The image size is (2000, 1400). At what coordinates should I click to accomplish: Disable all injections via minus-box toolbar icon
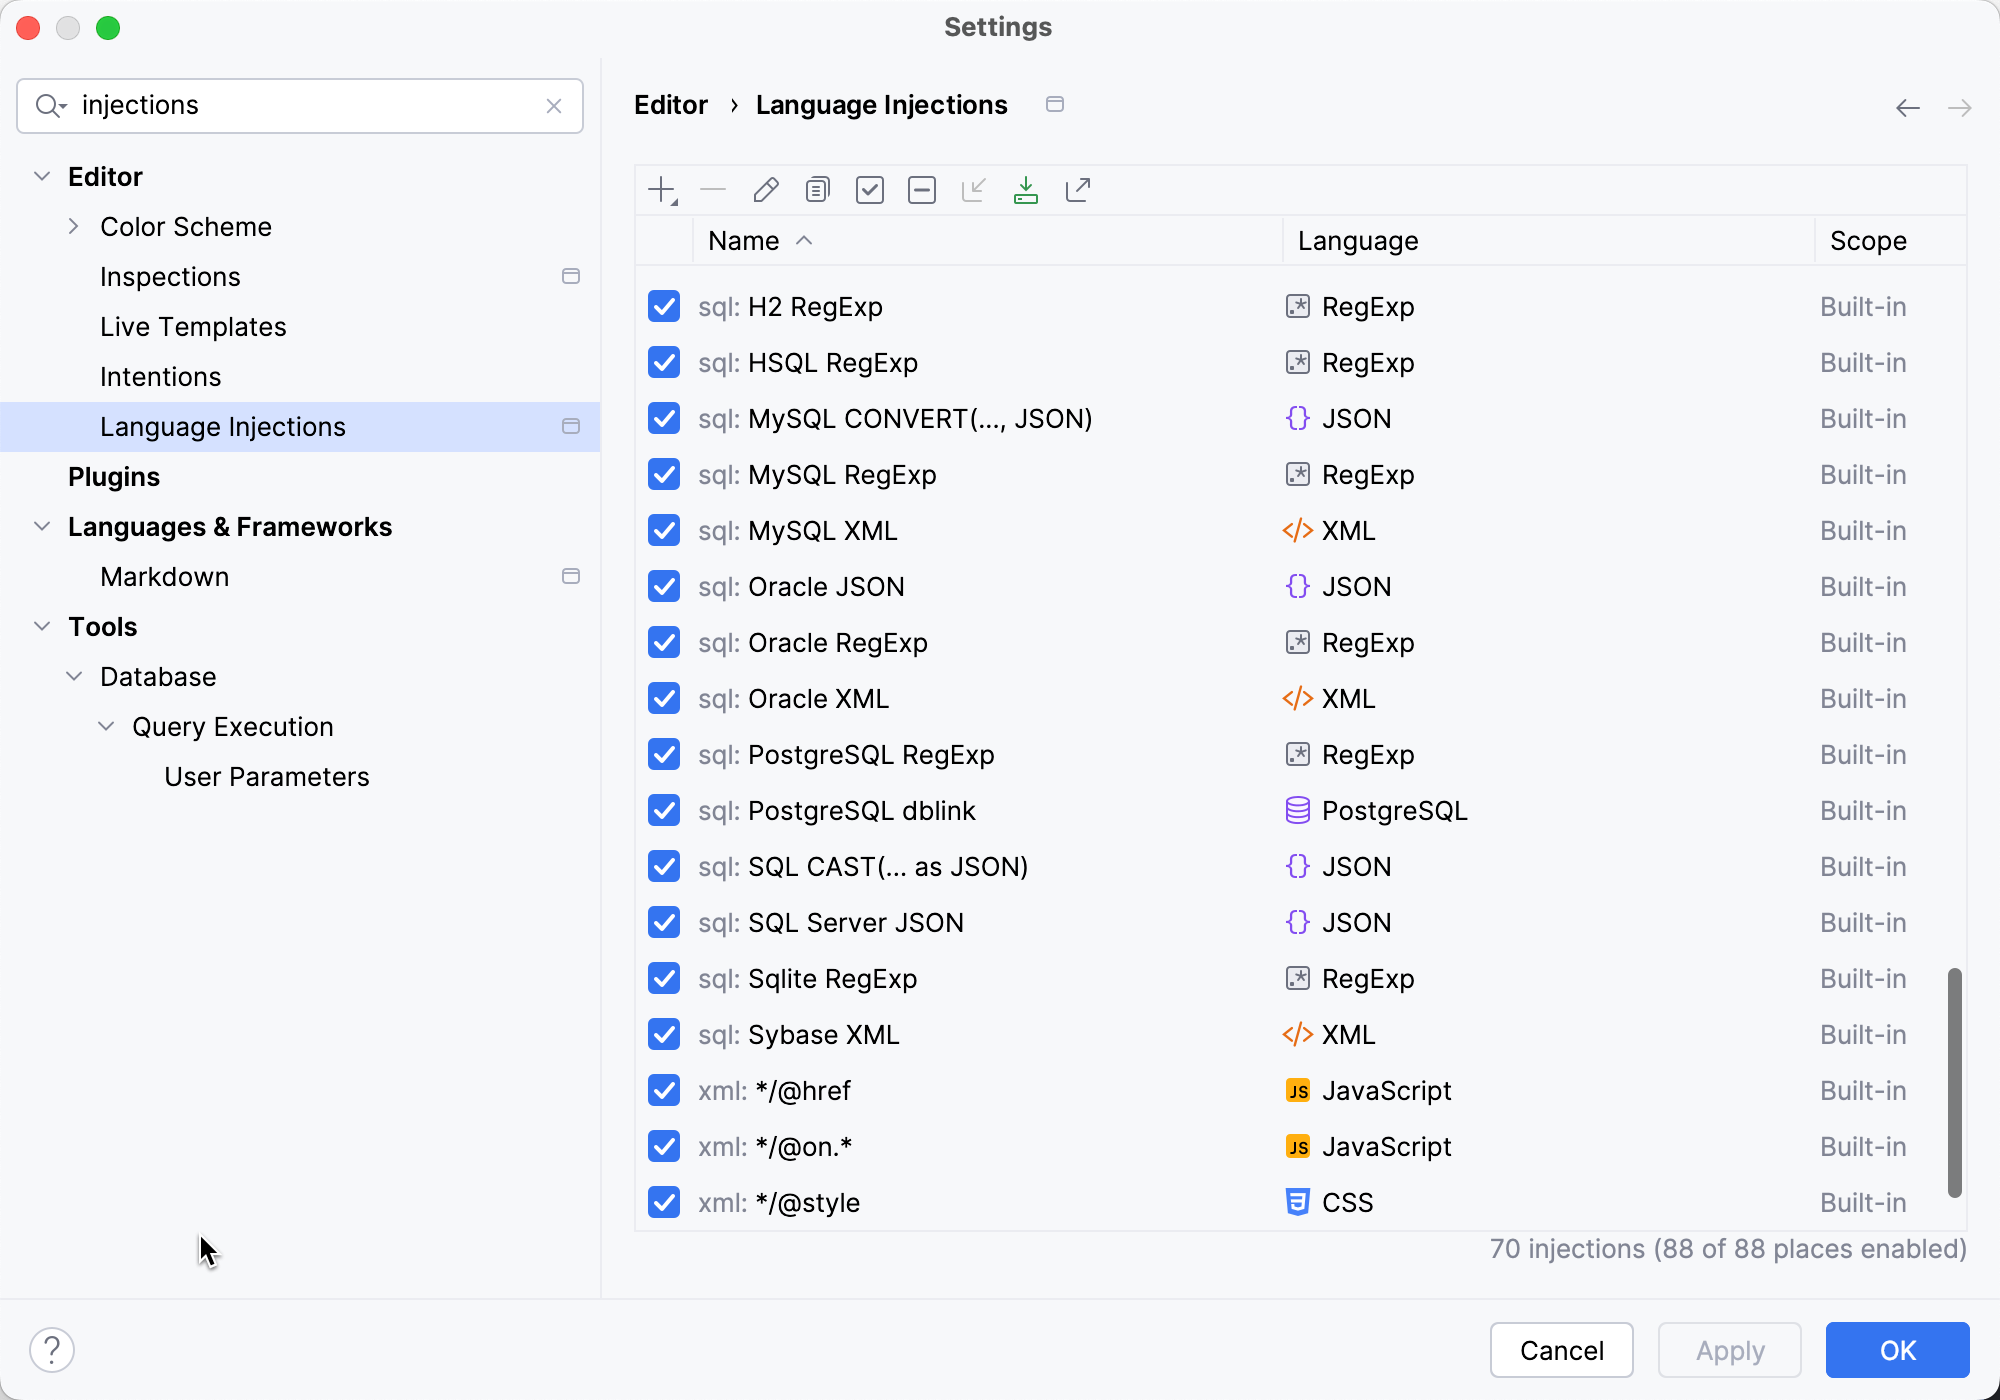click(x=921, y=189)
